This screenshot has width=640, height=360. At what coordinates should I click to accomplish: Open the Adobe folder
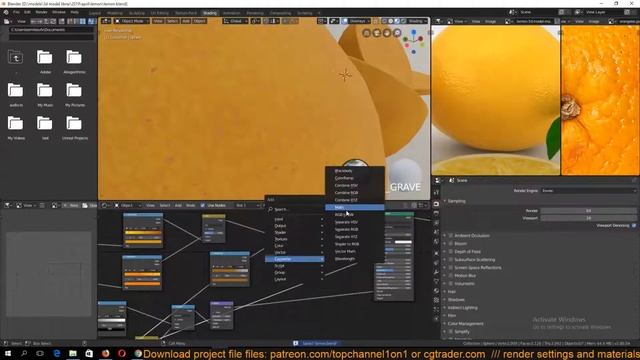tap(45, 61)
